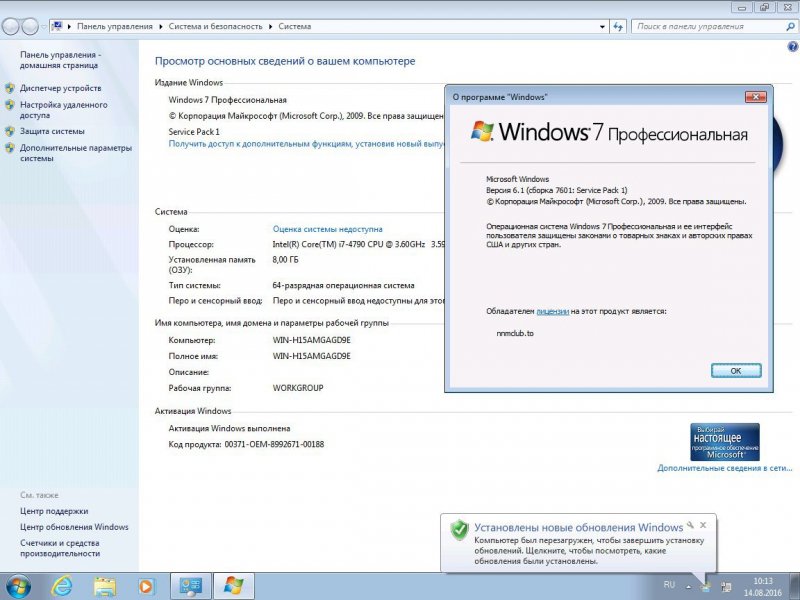Expand the address bar previous locations dropdown
Screen dimensions: 800x600
(602, 27)
